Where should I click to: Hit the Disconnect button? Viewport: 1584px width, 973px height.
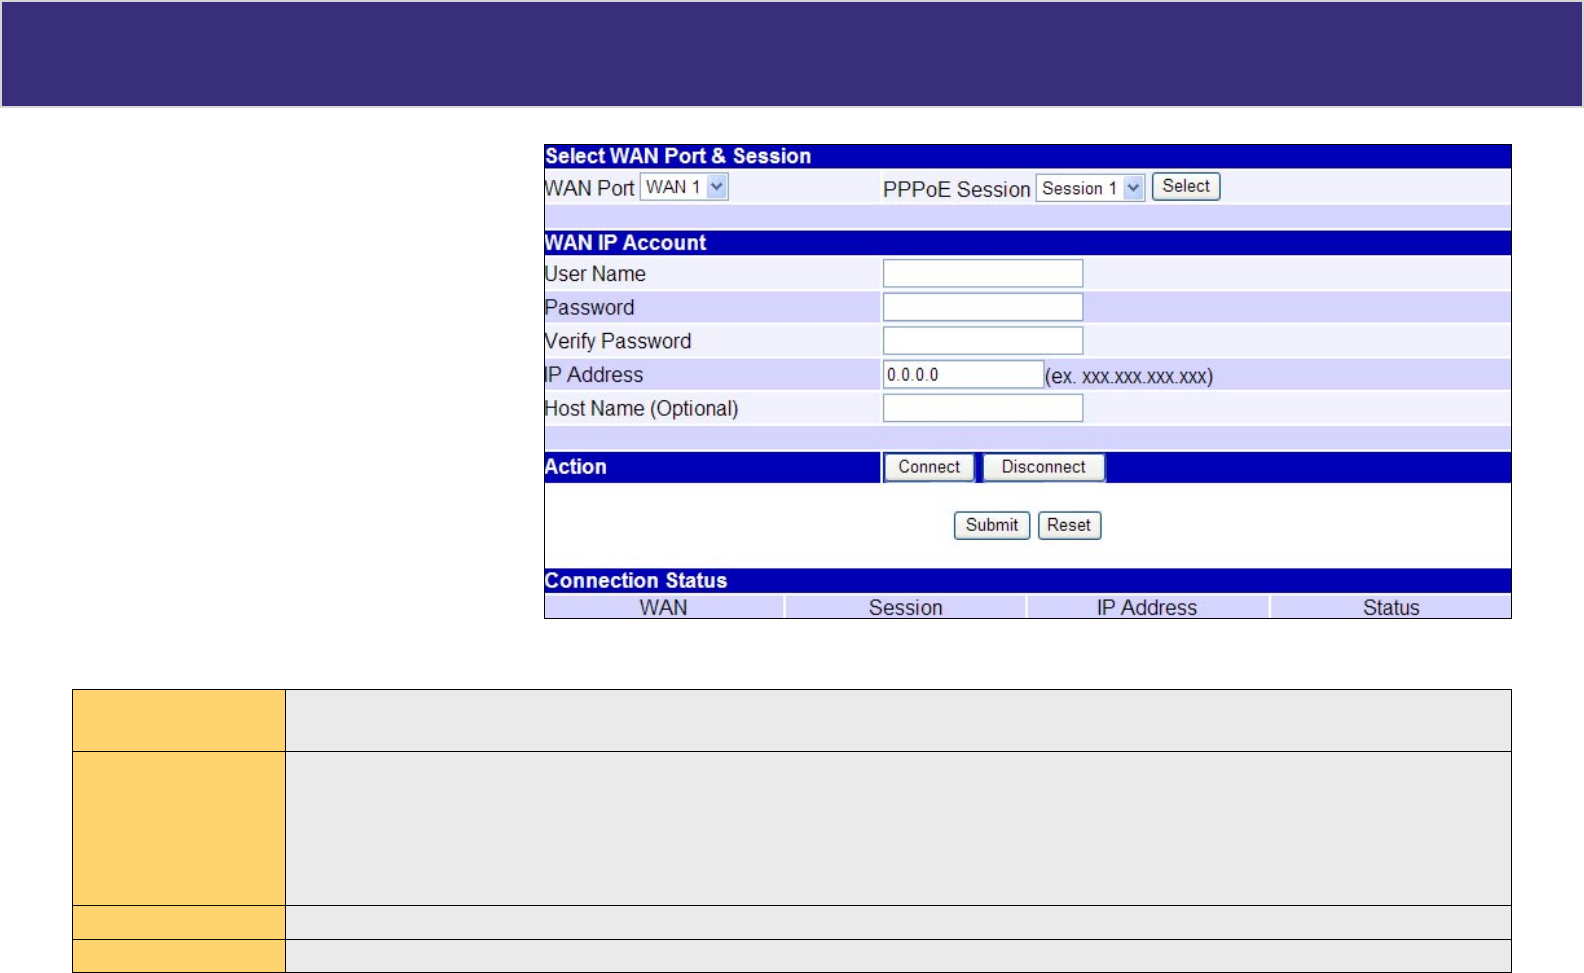pos(1043,467)
